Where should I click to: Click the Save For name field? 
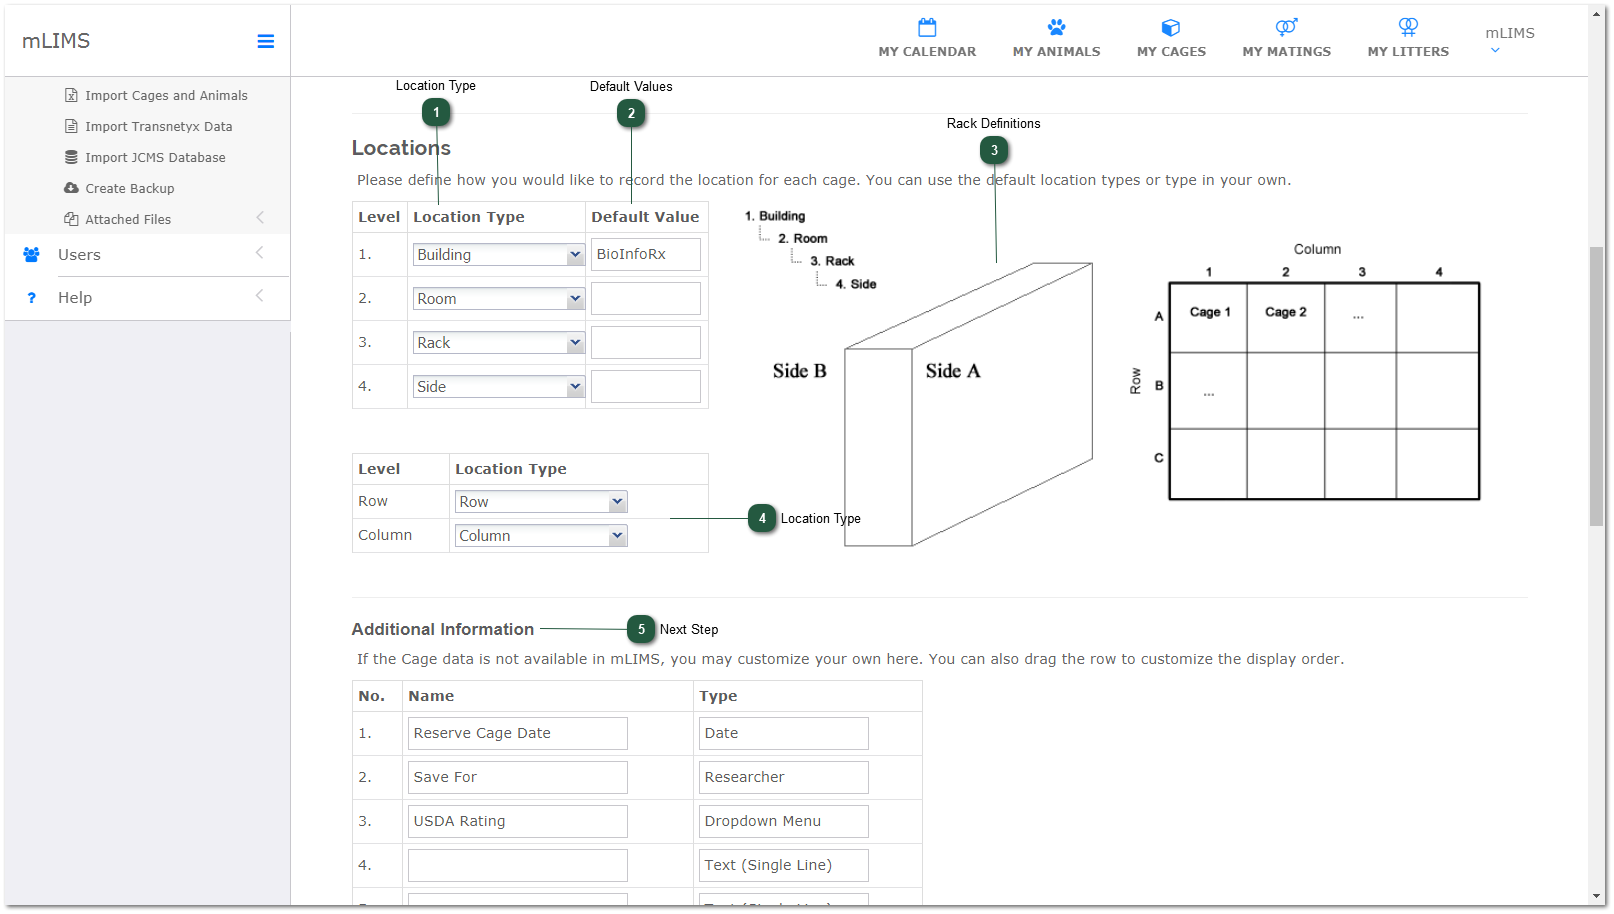click(x=517, y=777)
